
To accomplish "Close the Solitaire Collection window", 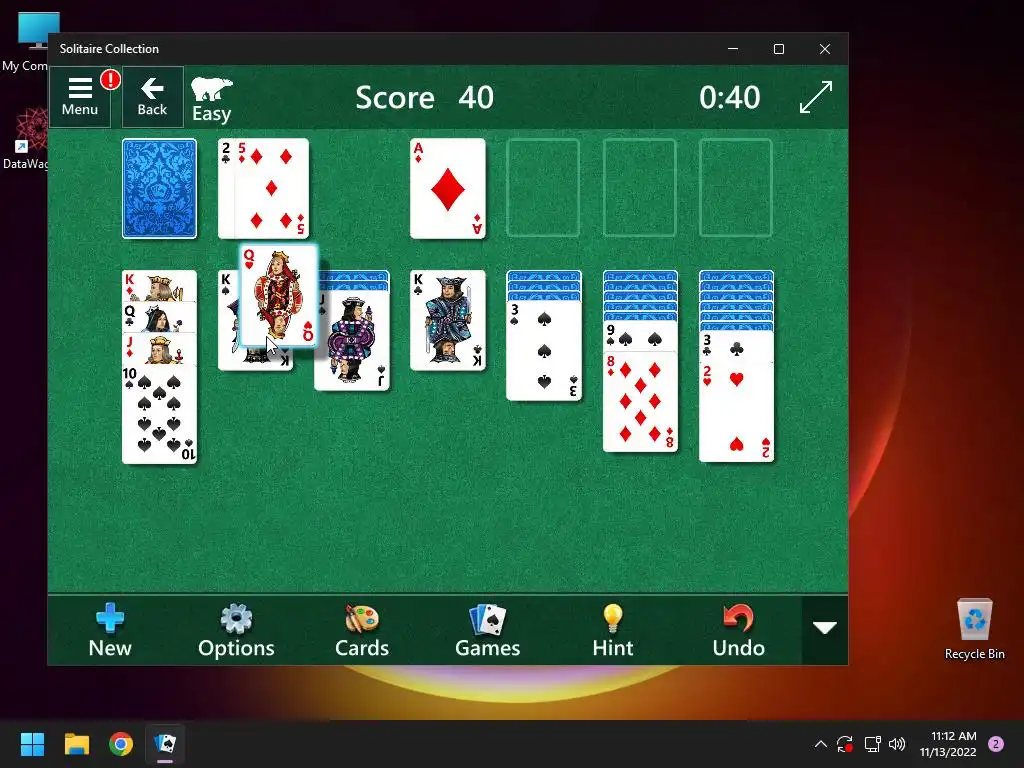I will [x=825, y=49].
